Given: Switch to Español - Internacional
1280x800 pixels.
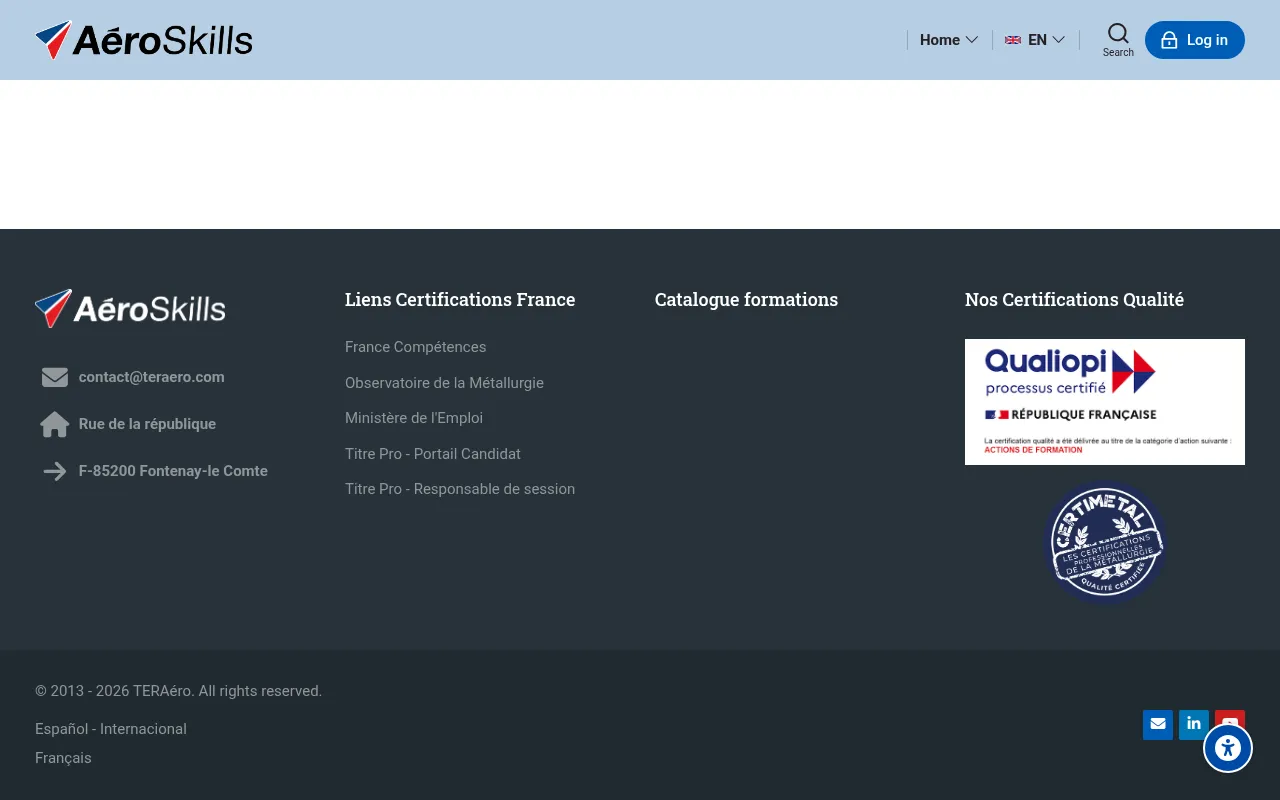Looking at the screenshot, I should (x=111, y=729).
